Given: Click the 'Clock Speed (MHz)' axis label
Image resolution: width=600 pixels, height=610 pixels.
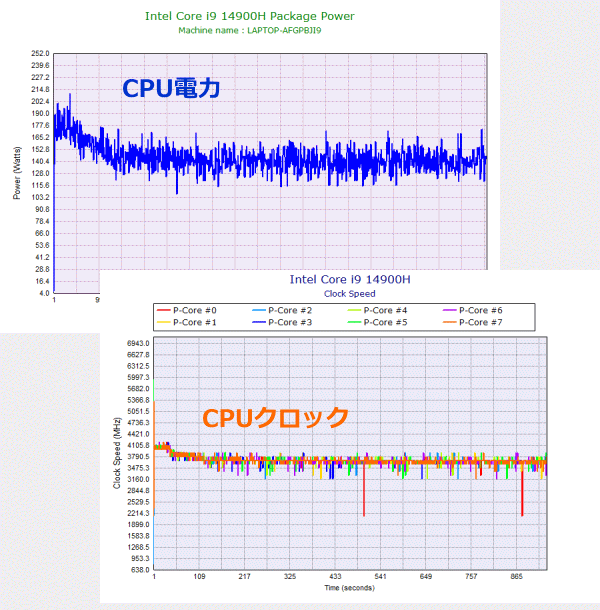Looking at the screenshot, I should click(117, 453).
